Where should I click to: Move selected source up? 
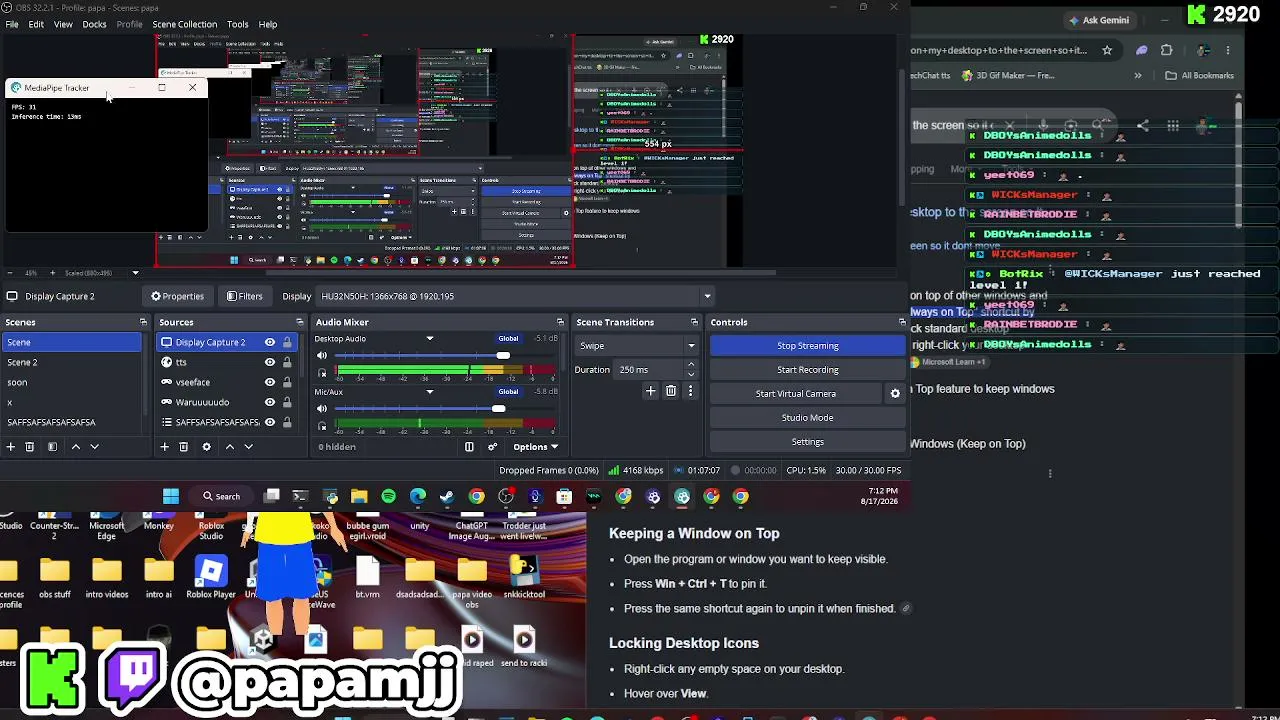click(229, 447)
